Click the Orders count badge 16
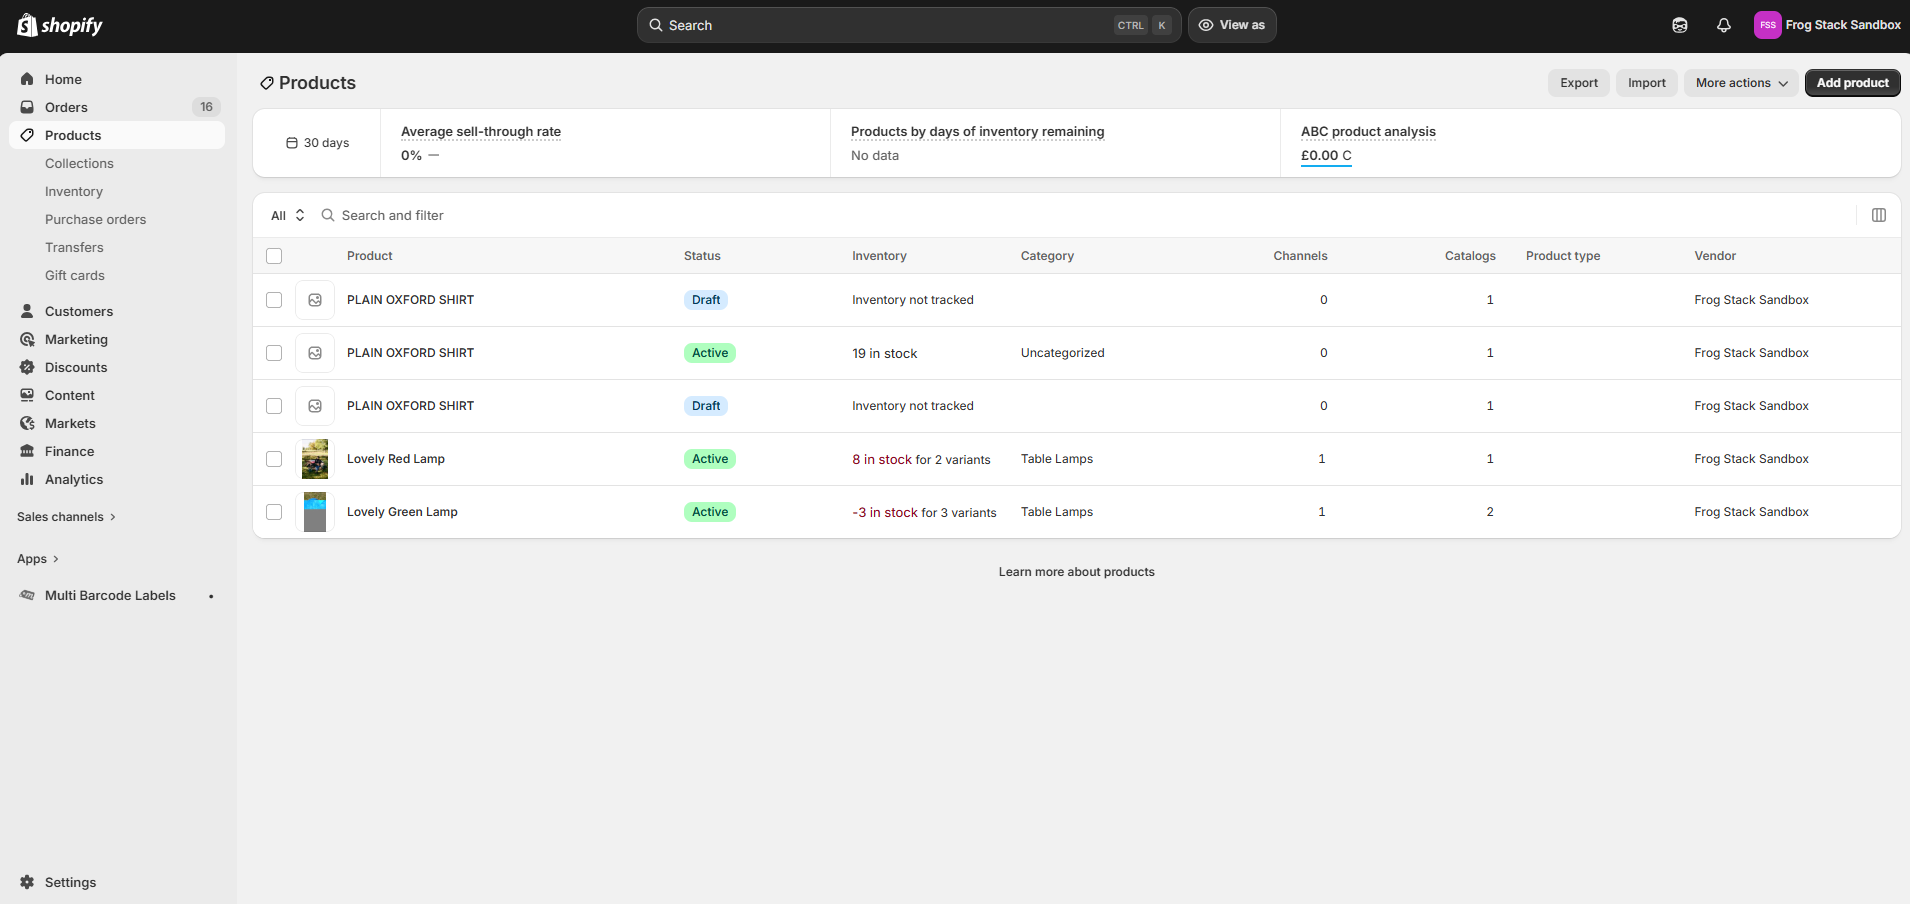This screenshot has height=904, width=1910. pos(206,107)
